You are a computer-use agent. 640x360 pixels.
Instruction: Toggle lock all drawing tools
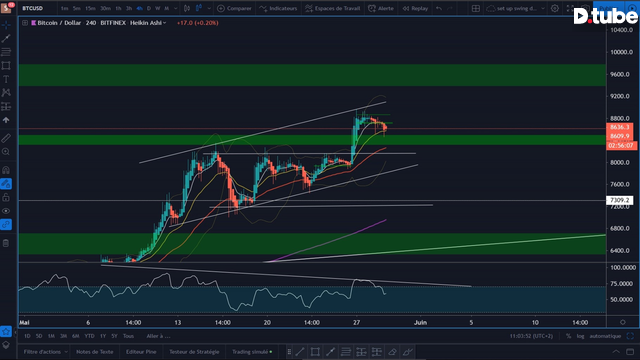click(x=6, y=198)
